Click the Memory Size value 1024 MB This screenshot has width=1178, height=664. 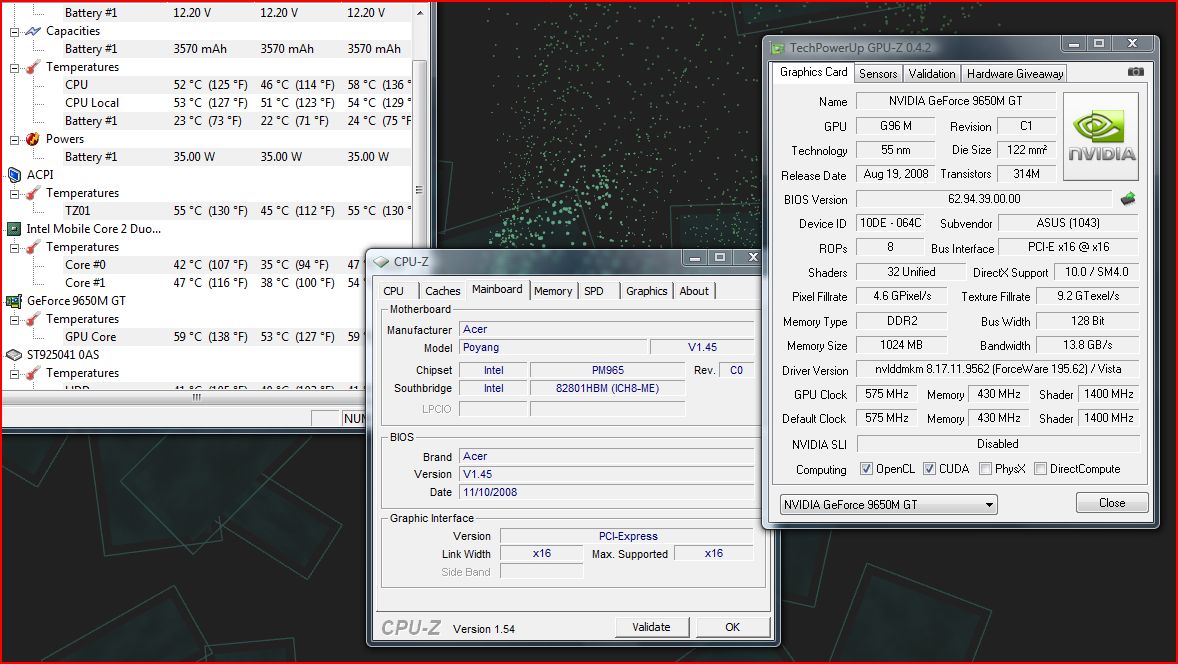pos(902,346)
